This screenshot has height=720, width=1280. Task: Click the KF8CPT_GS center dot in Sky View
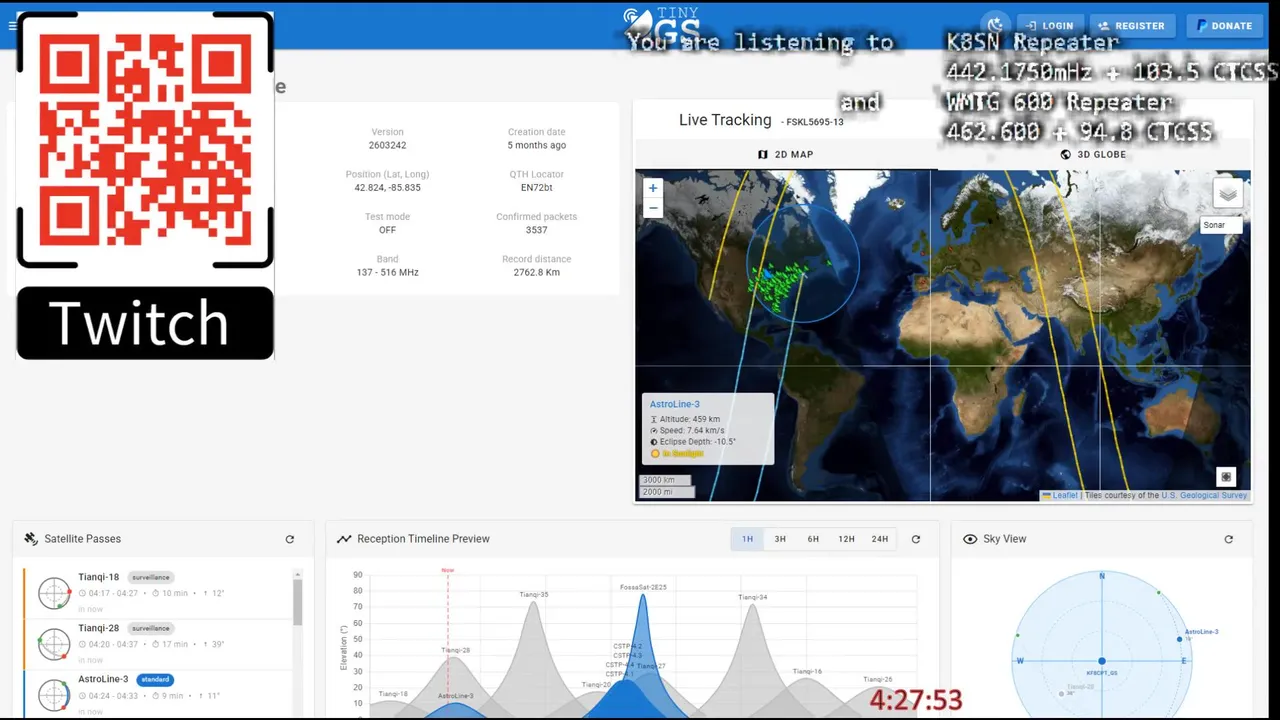click(x=1102, y=661)
